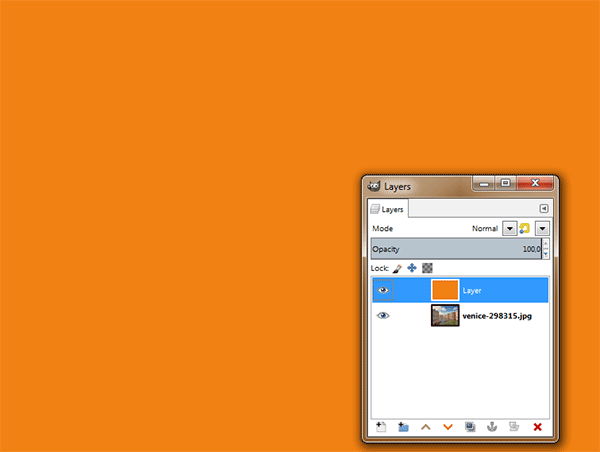
Task: Click the orange Layer thumbnail
Action: tap(445, 290)
